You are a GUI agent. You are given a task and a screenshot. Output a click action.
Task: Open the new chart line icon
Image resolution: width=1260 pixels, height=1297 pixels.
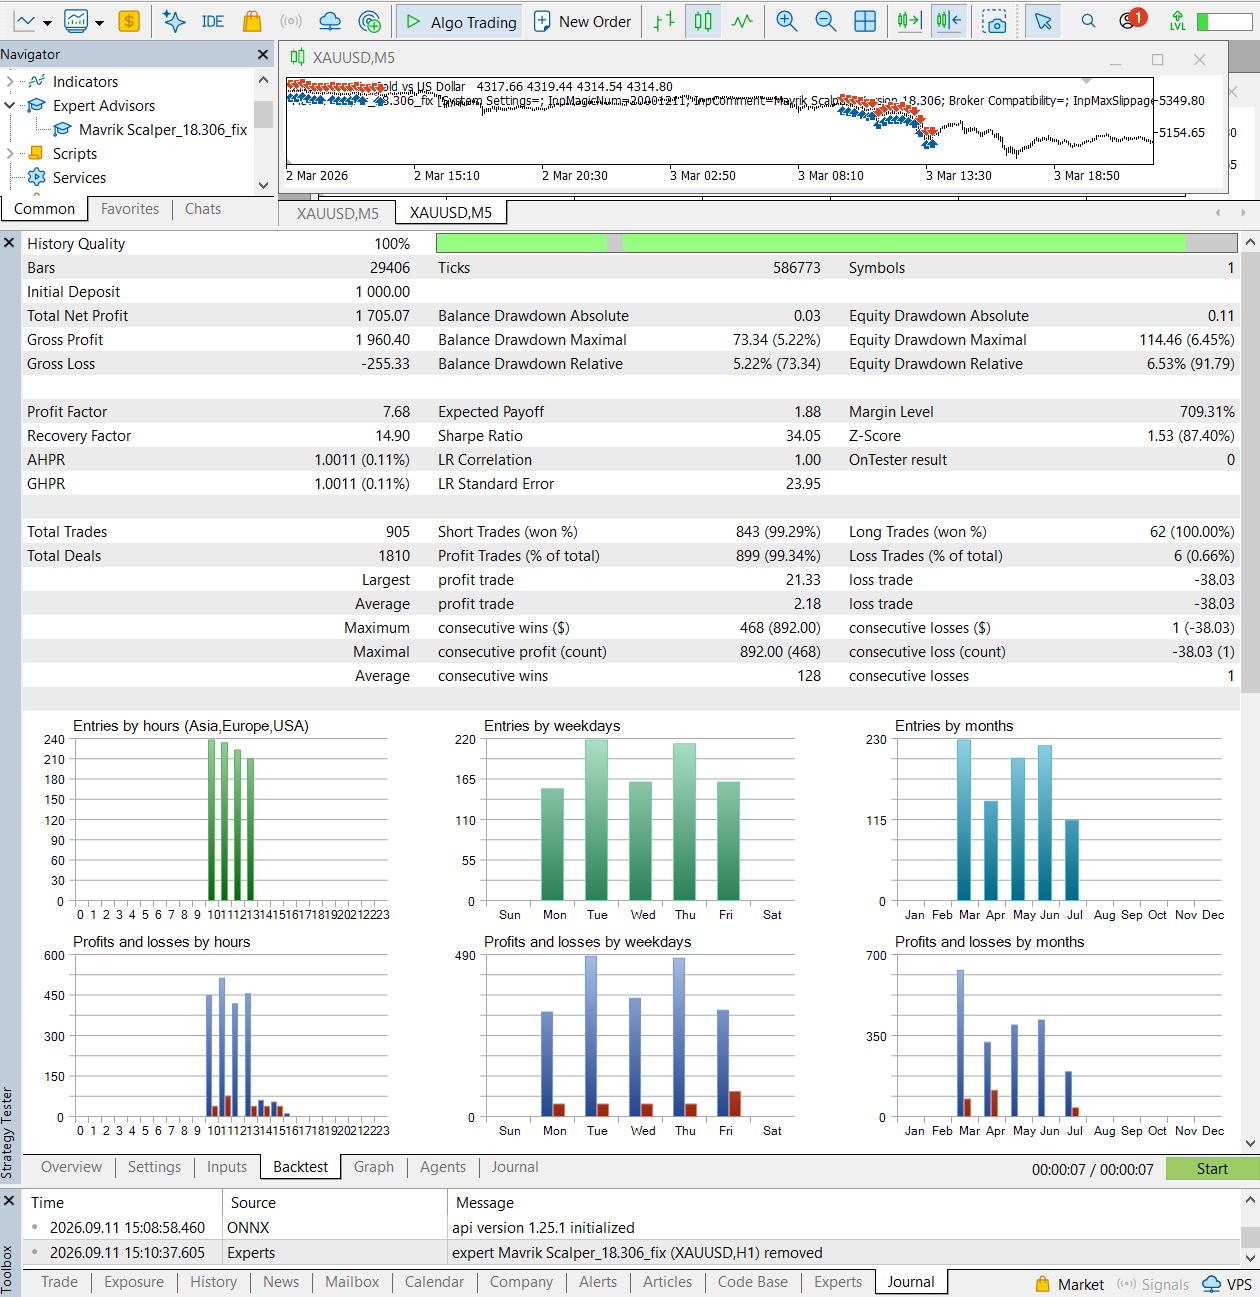[24, 21]
